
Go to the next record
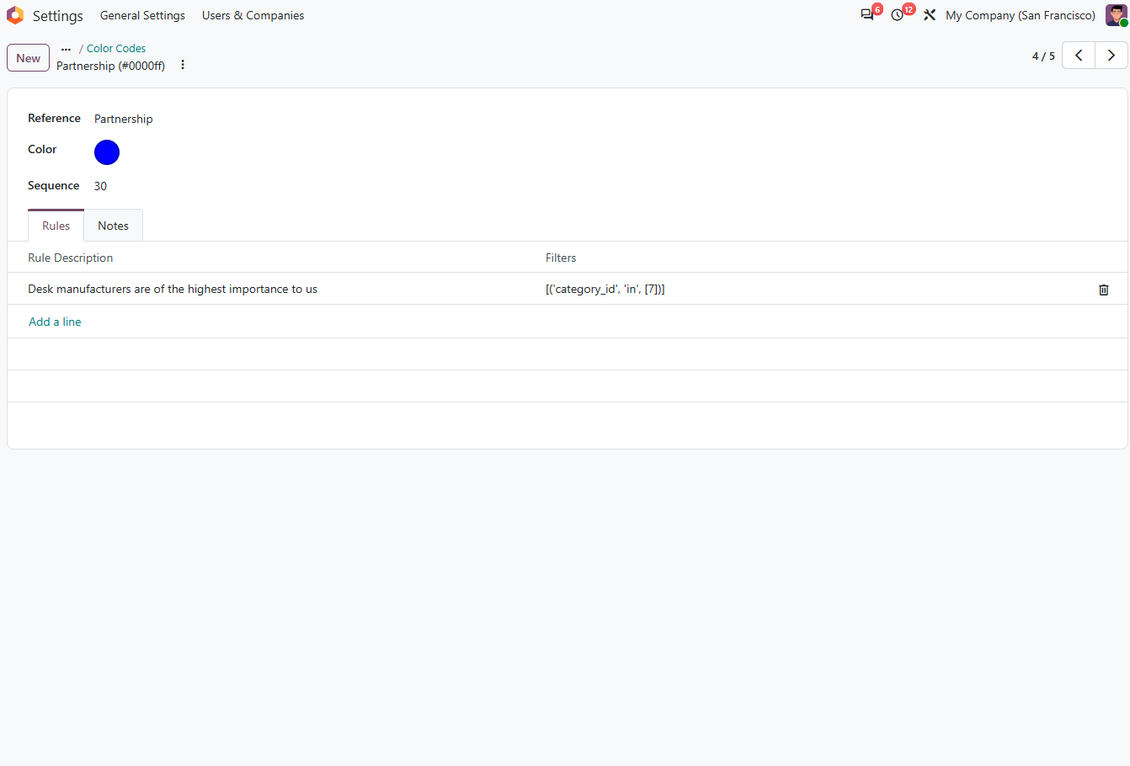coord(1111,55)
